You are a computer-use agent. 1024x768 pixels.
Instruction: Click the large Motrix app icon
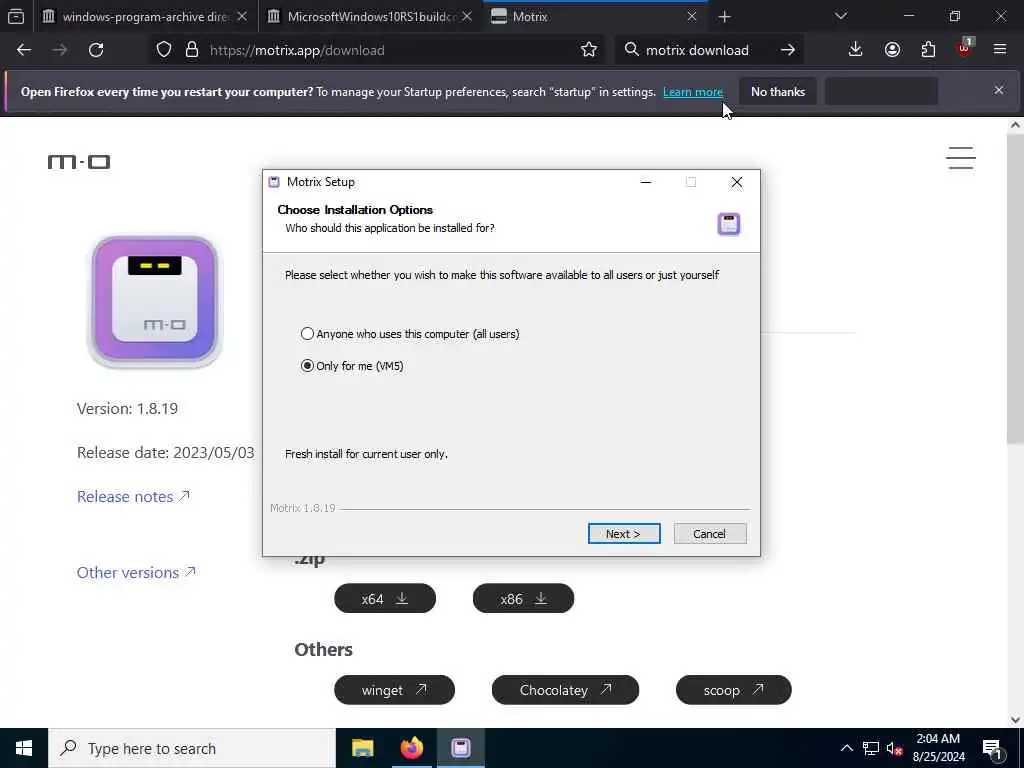[x=155, y=301]
